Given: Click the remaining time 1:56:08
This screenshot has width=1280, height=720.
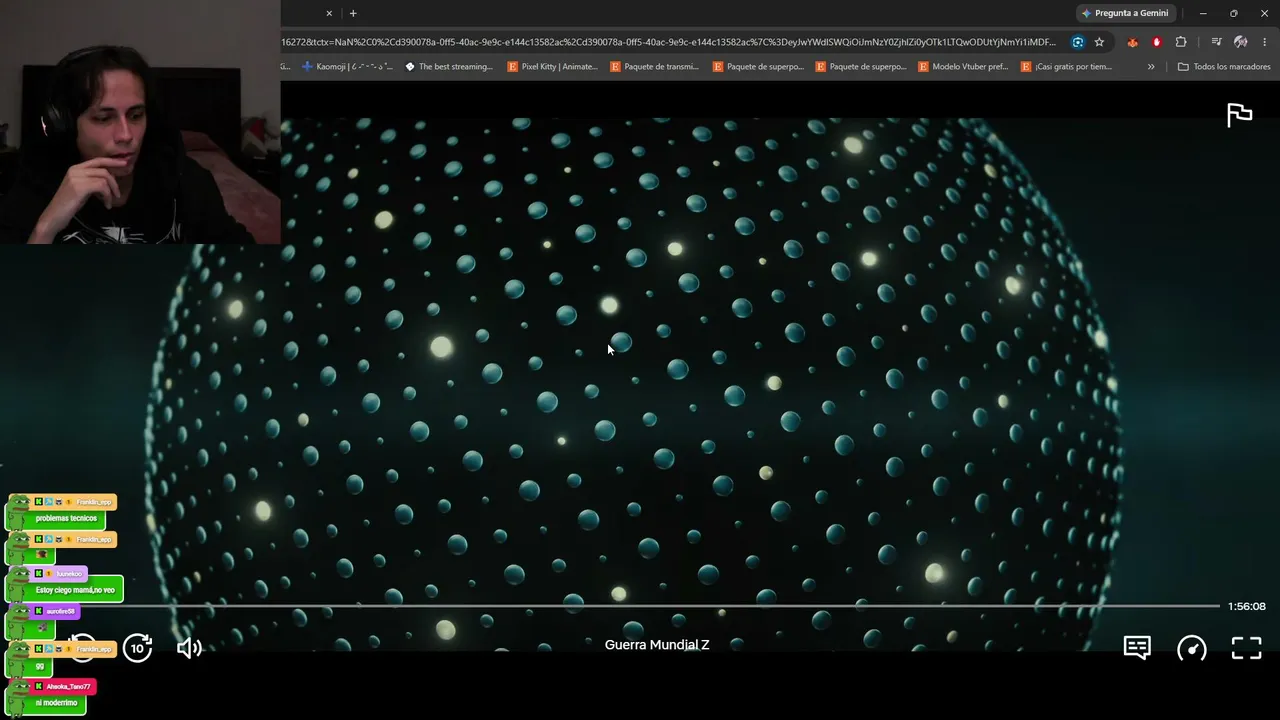Looking at the screenshot, I should pyautogui.click(x=1247, y=606).
